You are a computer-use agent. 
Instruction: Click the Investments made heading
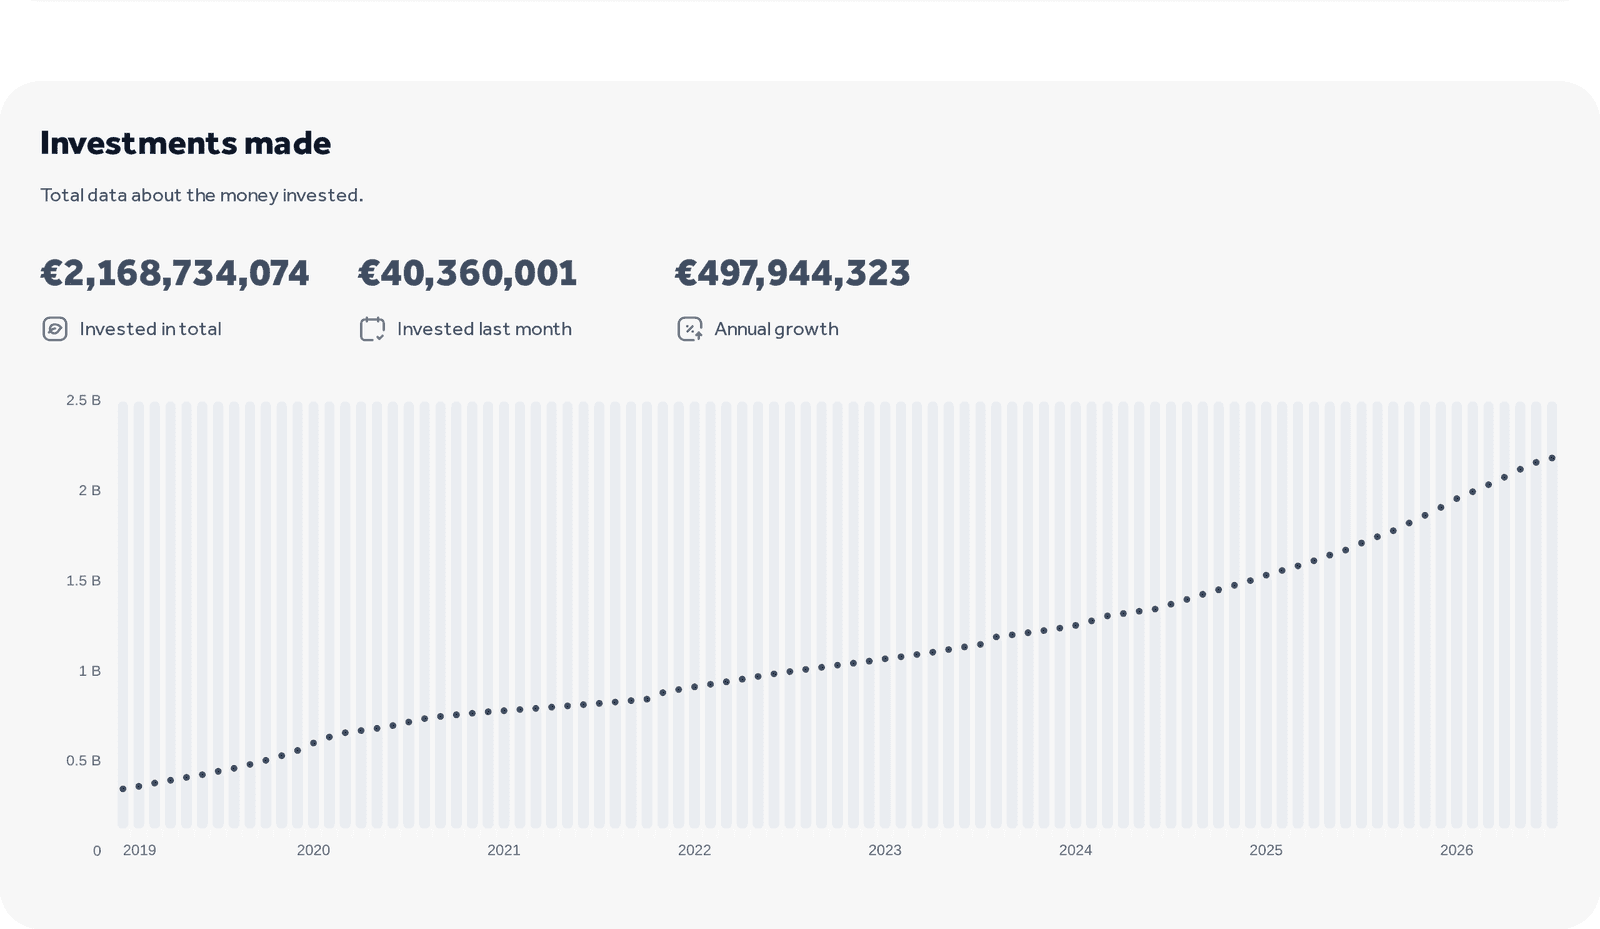click(185, 143)
